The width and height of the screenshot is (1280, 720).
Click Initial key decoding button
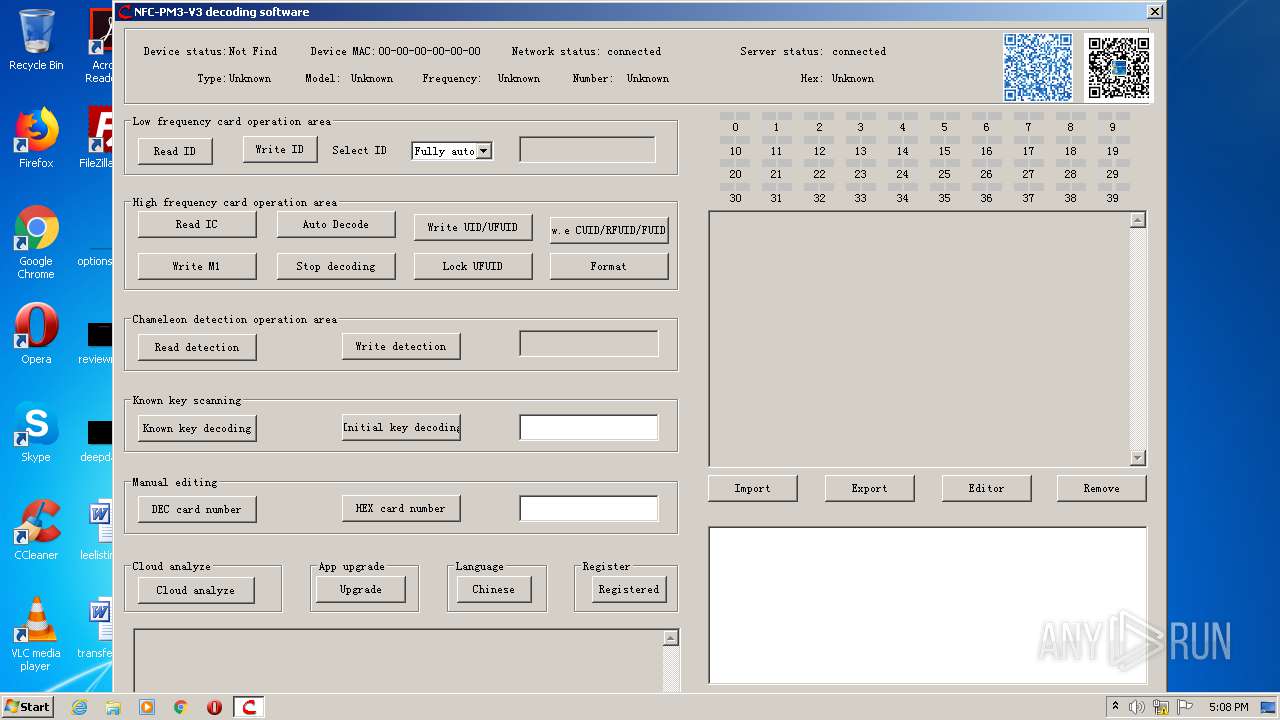click(401, 427)
